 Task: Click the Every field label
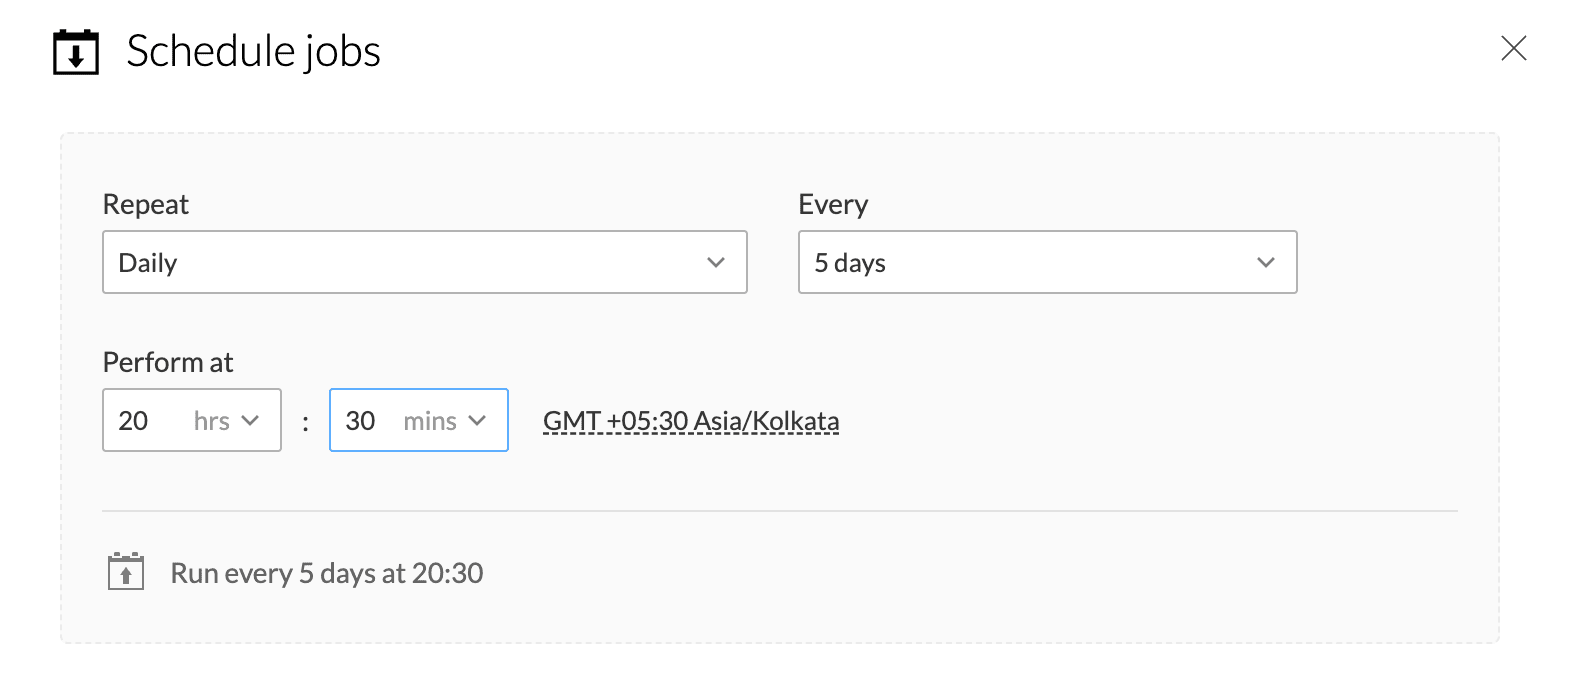(833, 204)
